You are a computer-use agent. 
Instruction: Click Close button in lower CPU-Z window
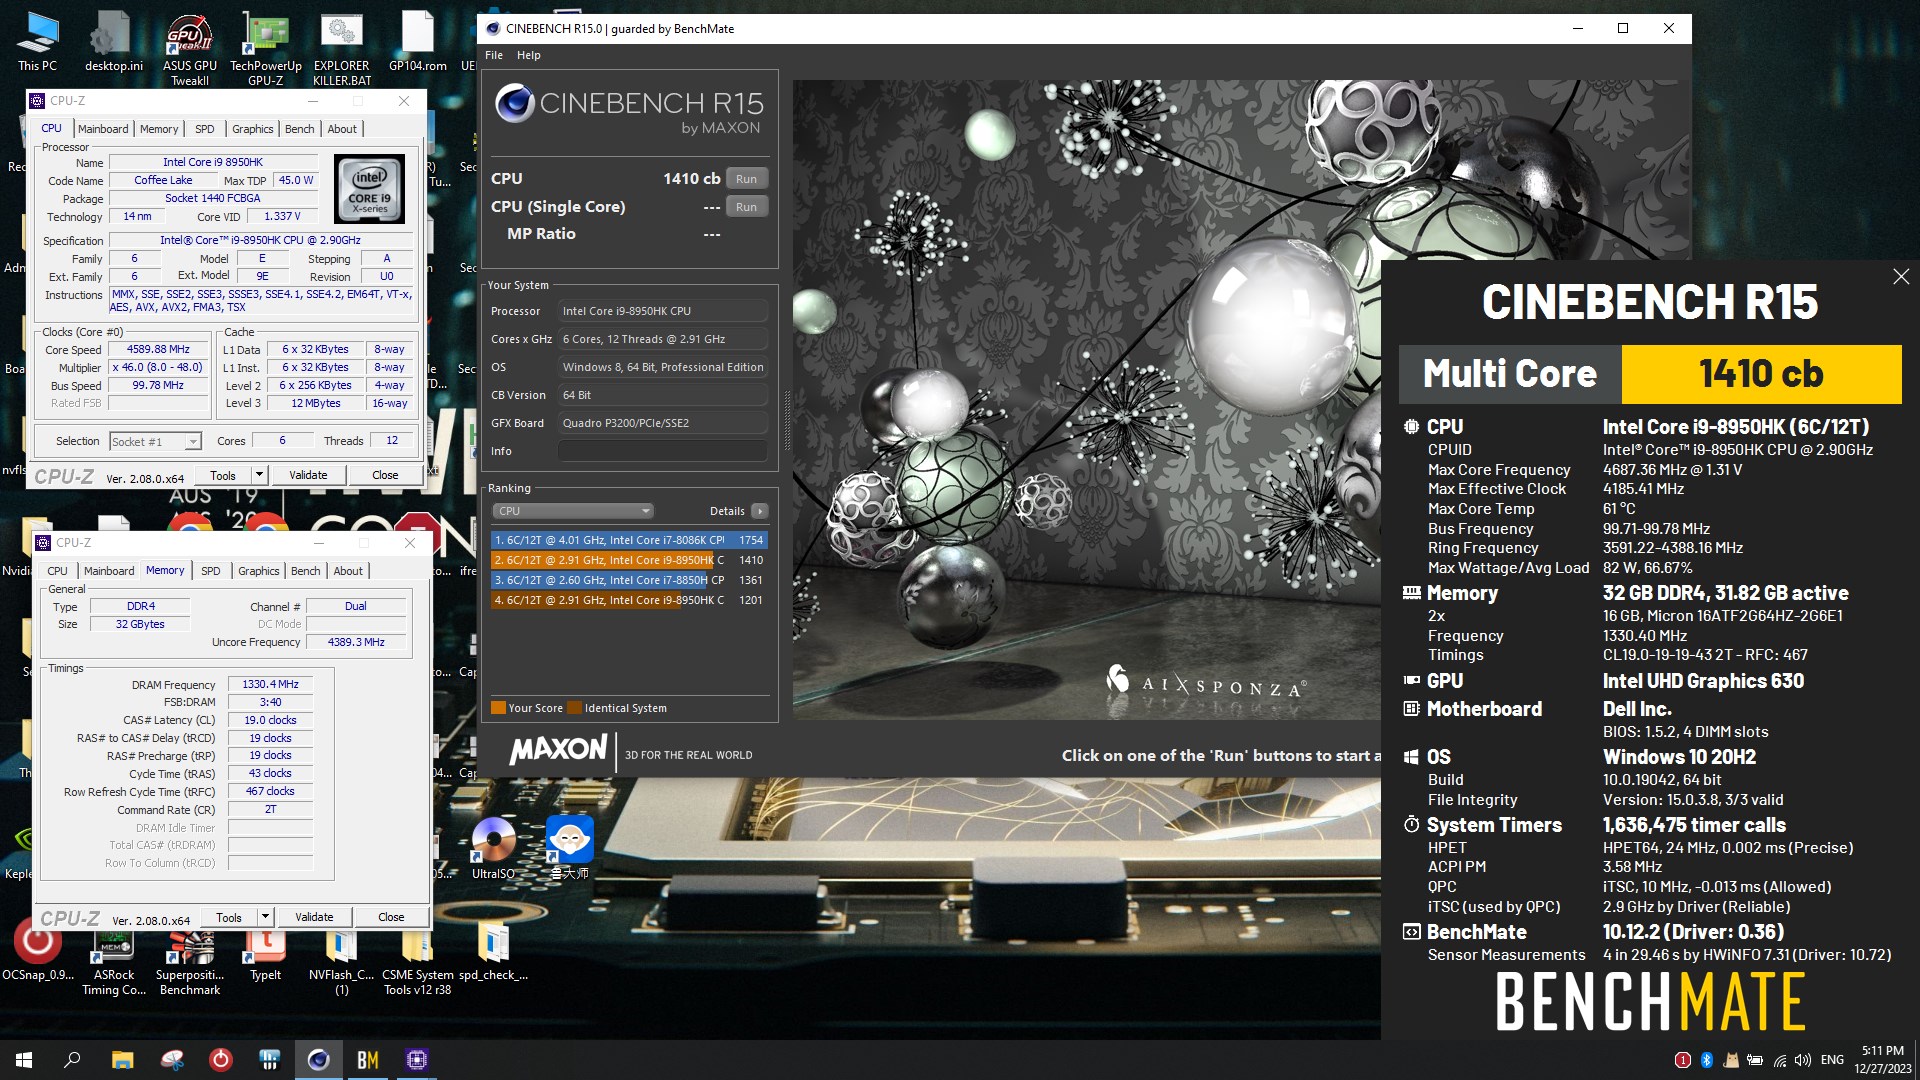[x=391, y=917]
